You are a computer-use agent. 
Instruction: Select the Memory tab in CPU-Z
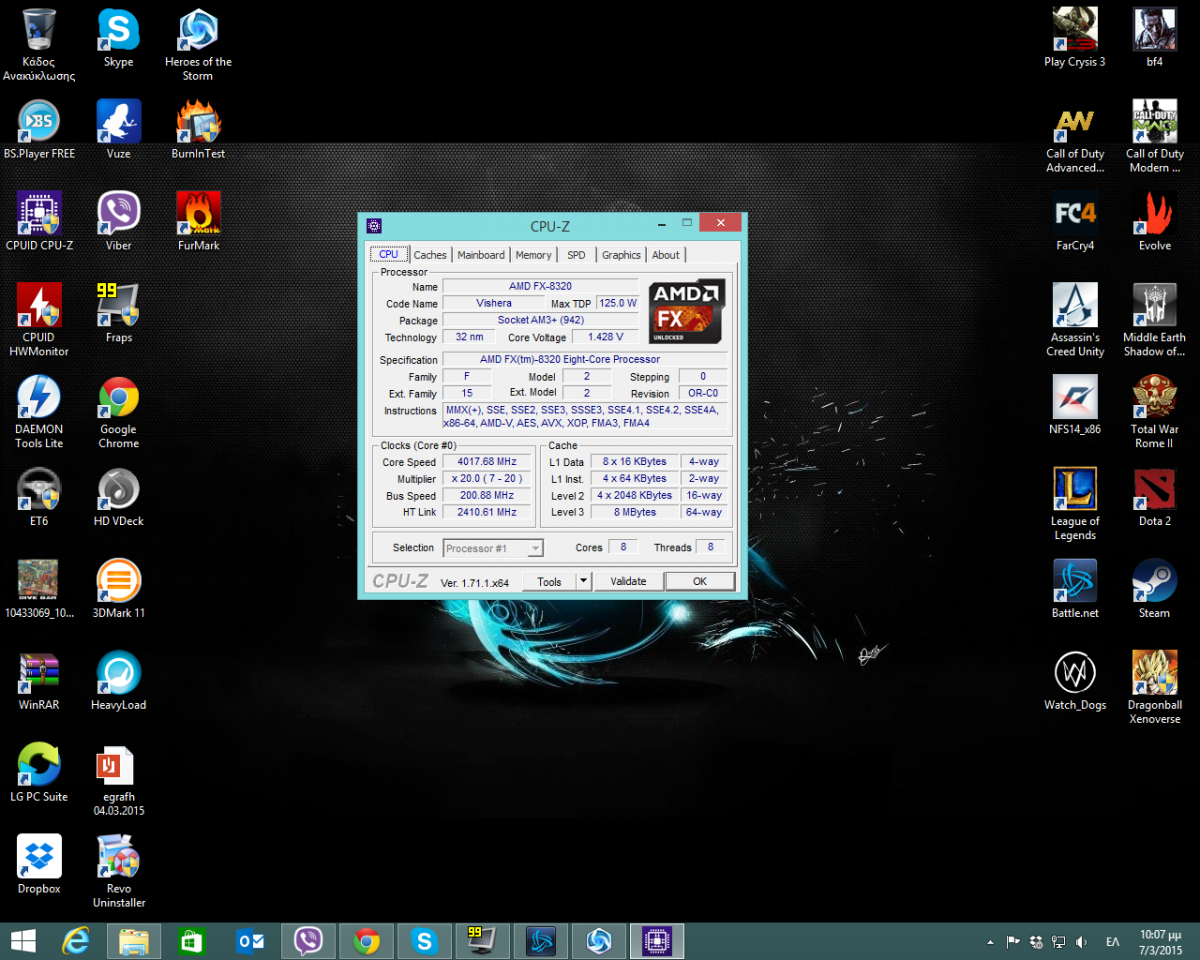point(533,255)
